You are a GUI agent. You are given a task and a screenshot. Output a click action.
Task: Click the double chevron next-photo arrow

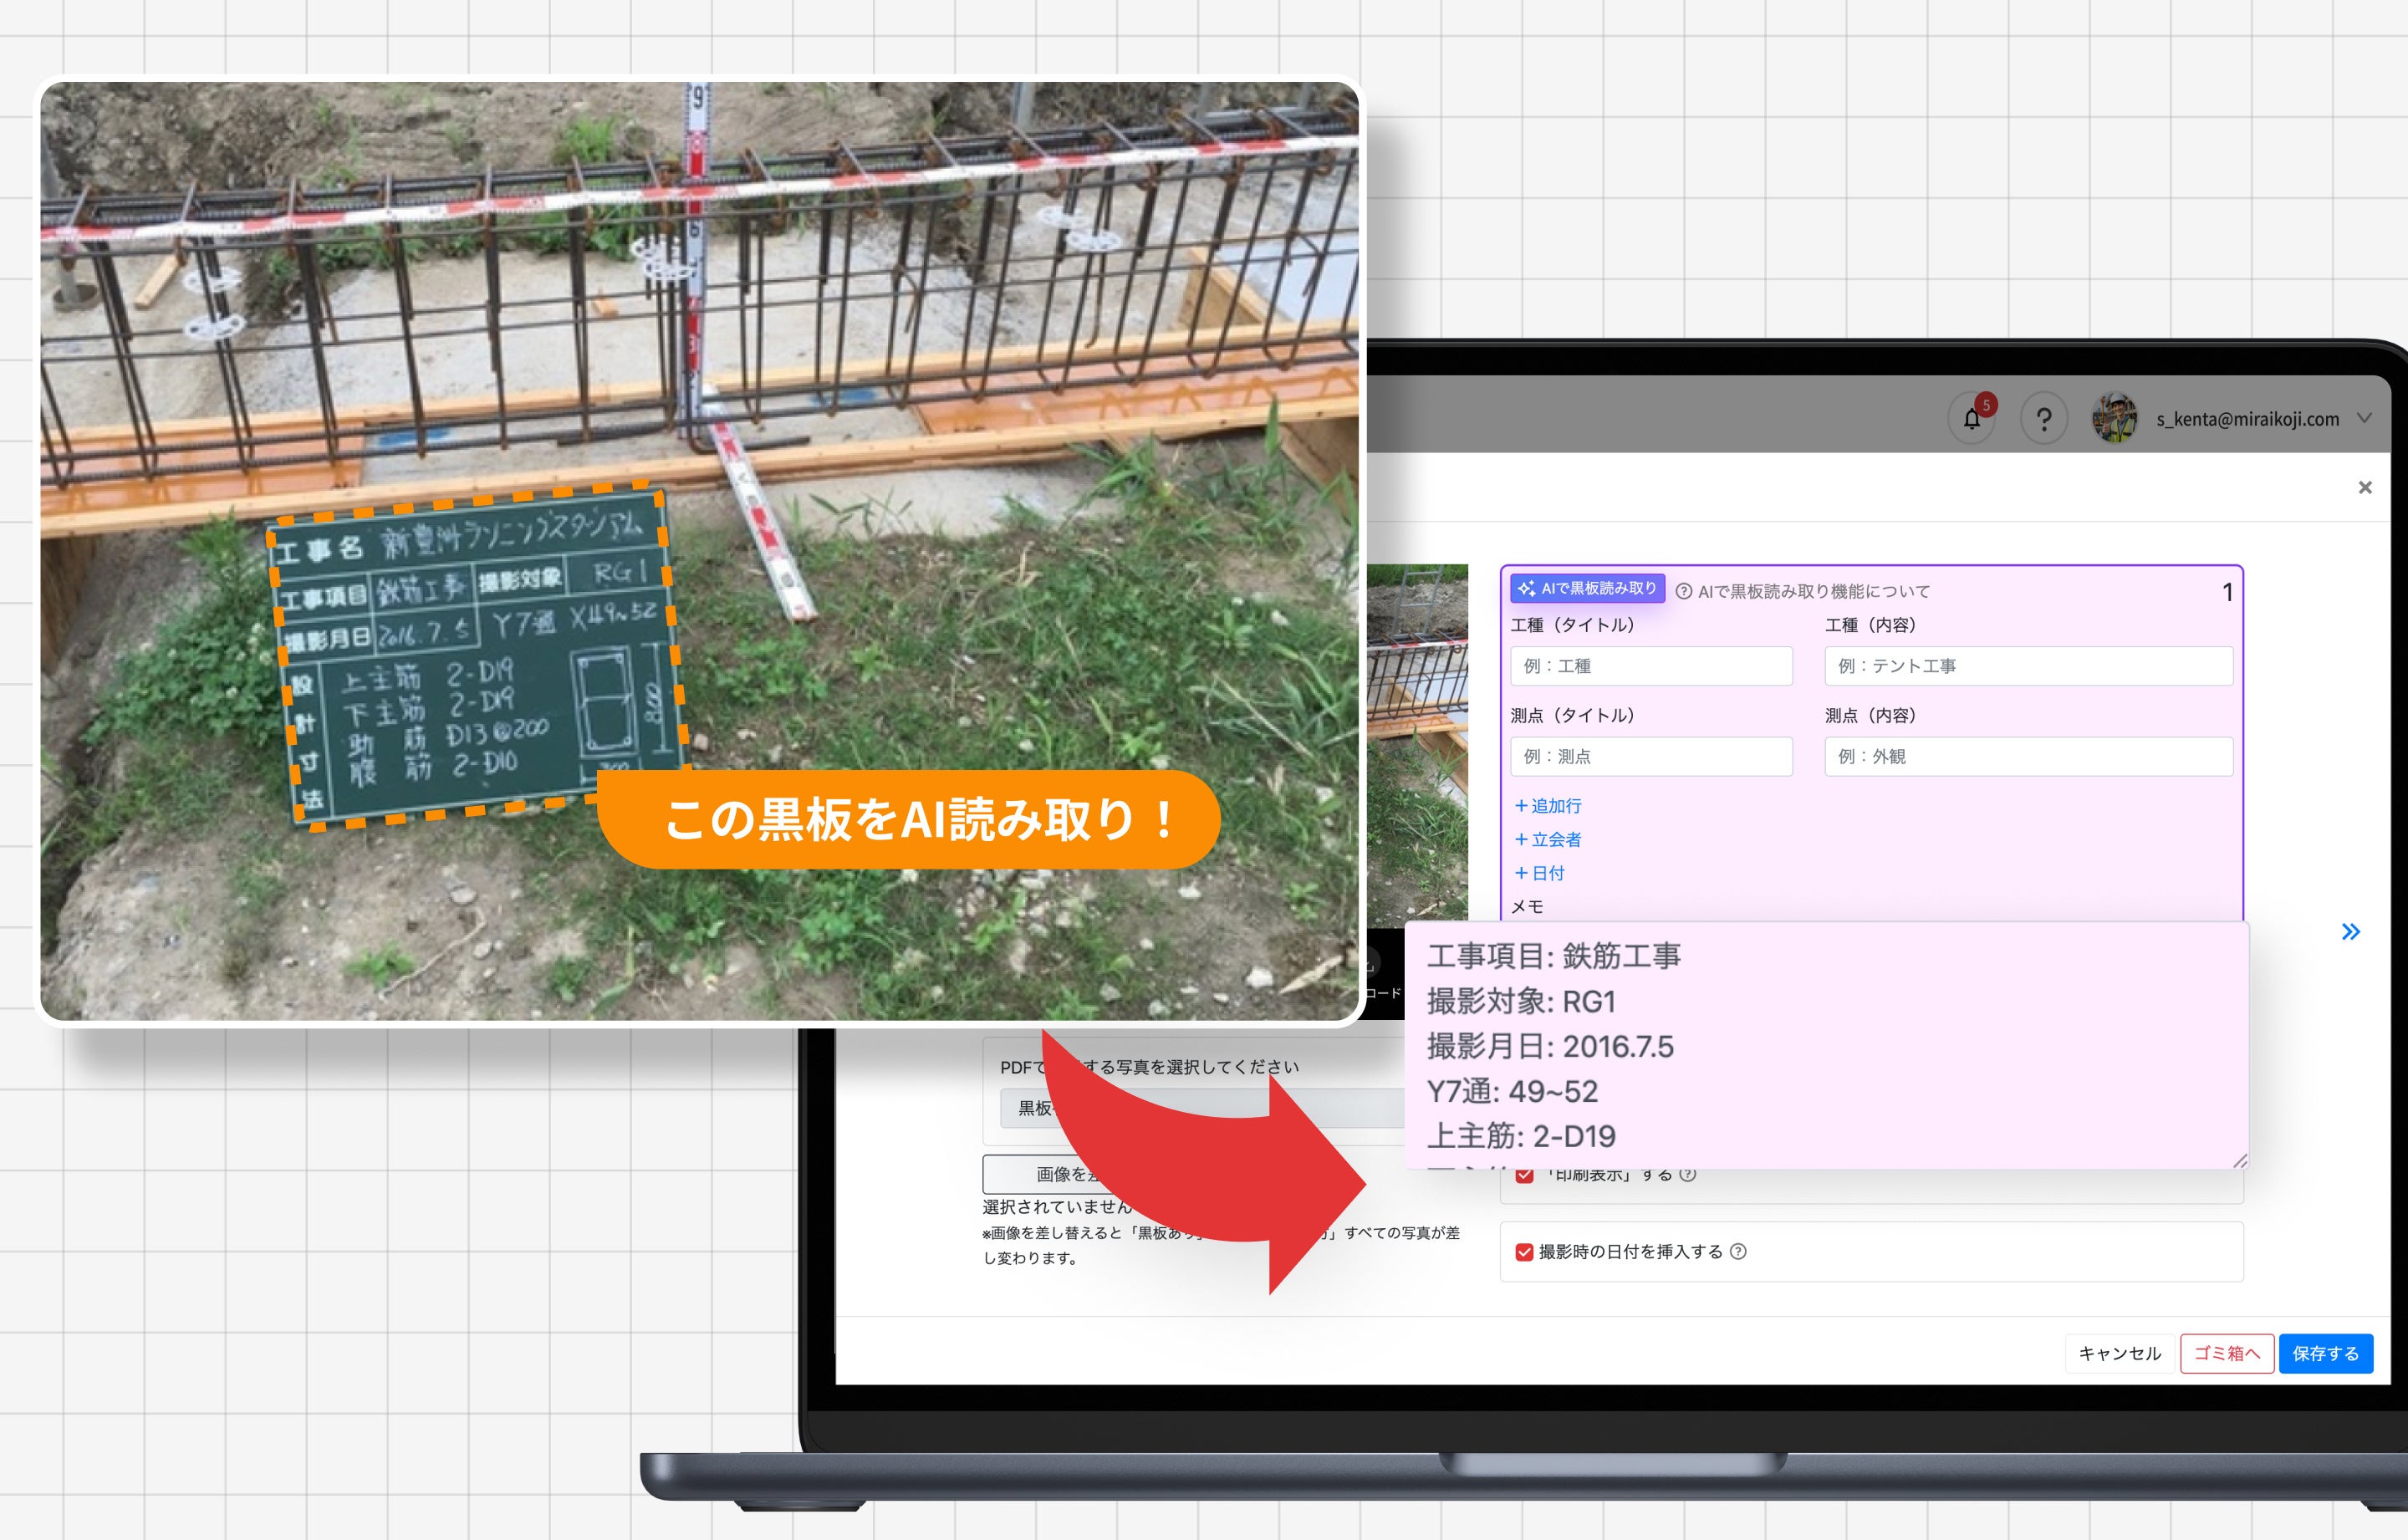pyautogui.click(x=2351, y=932)
